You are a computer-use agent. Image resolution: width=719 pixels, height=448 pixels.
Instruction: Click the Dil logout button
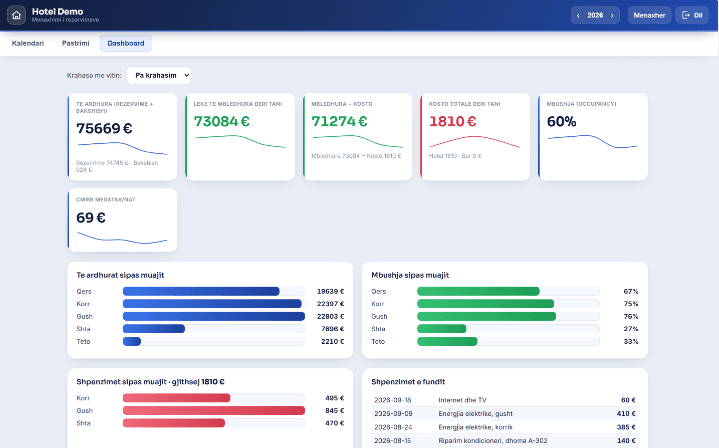click(692, 15)
